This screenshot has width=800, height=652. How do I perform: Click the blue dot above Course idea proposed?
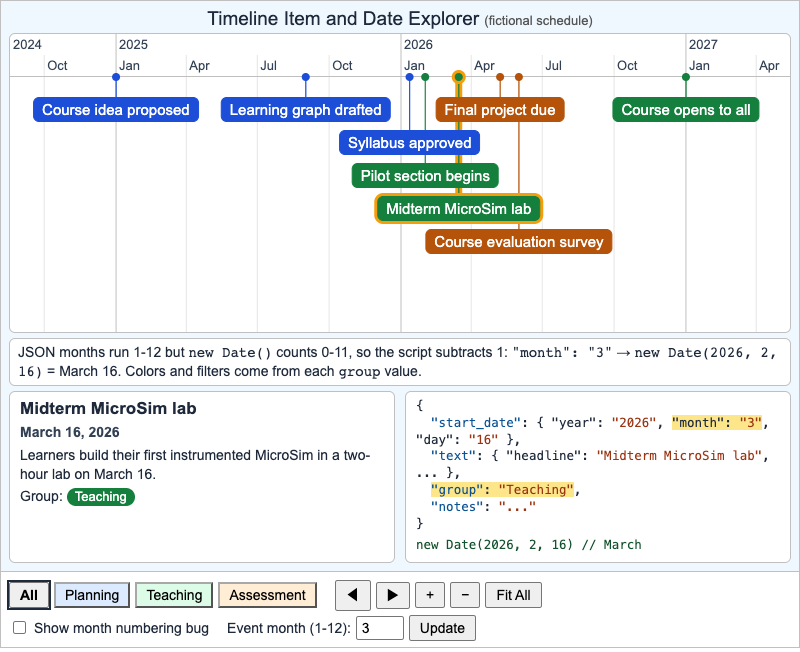[116, 77]
